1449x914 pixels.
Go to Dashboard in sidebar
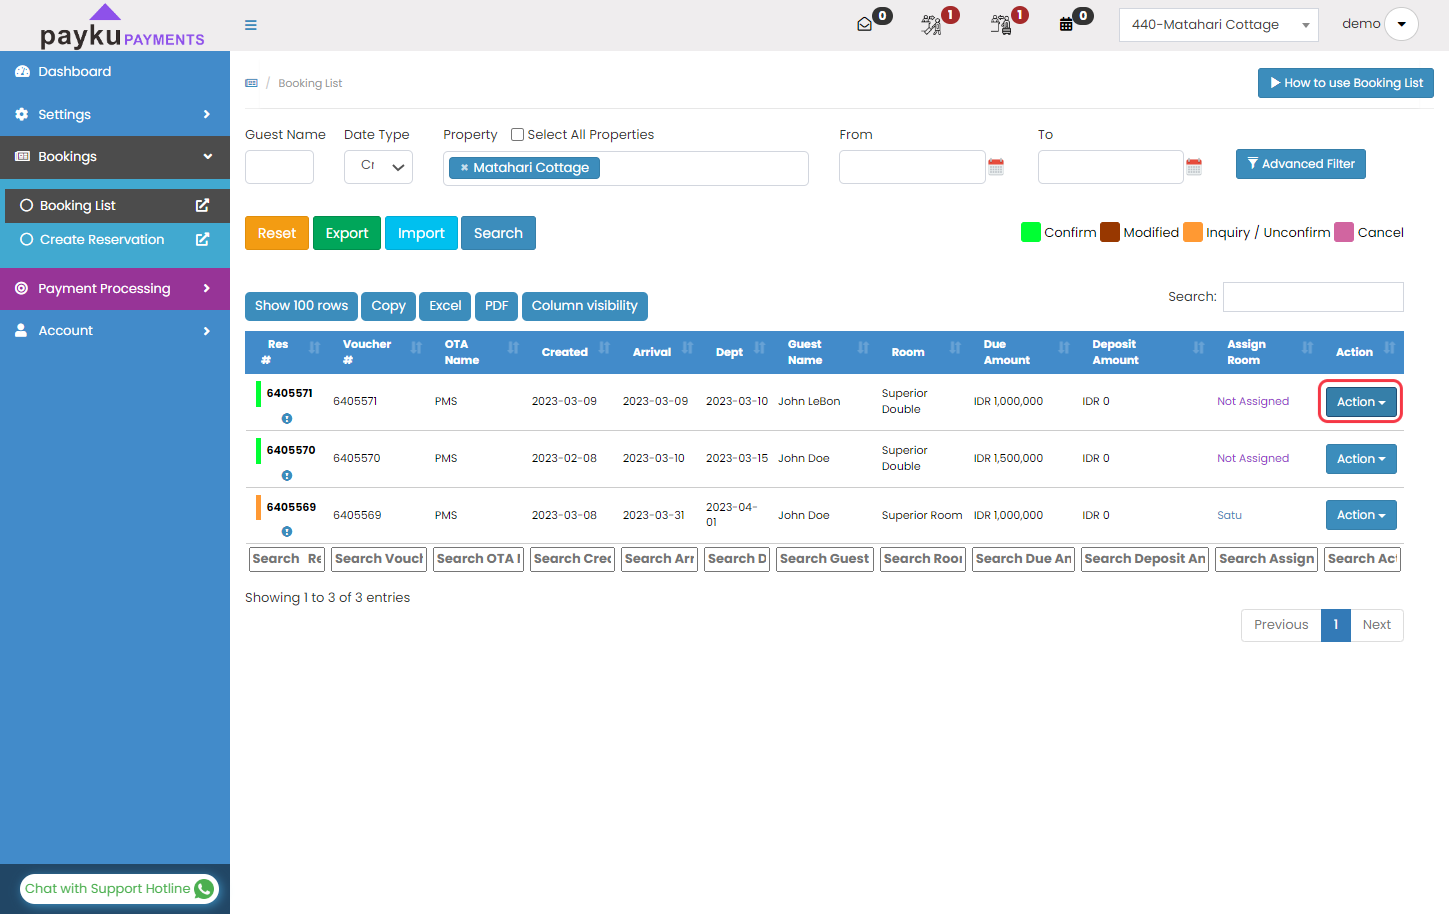point(115,72)
